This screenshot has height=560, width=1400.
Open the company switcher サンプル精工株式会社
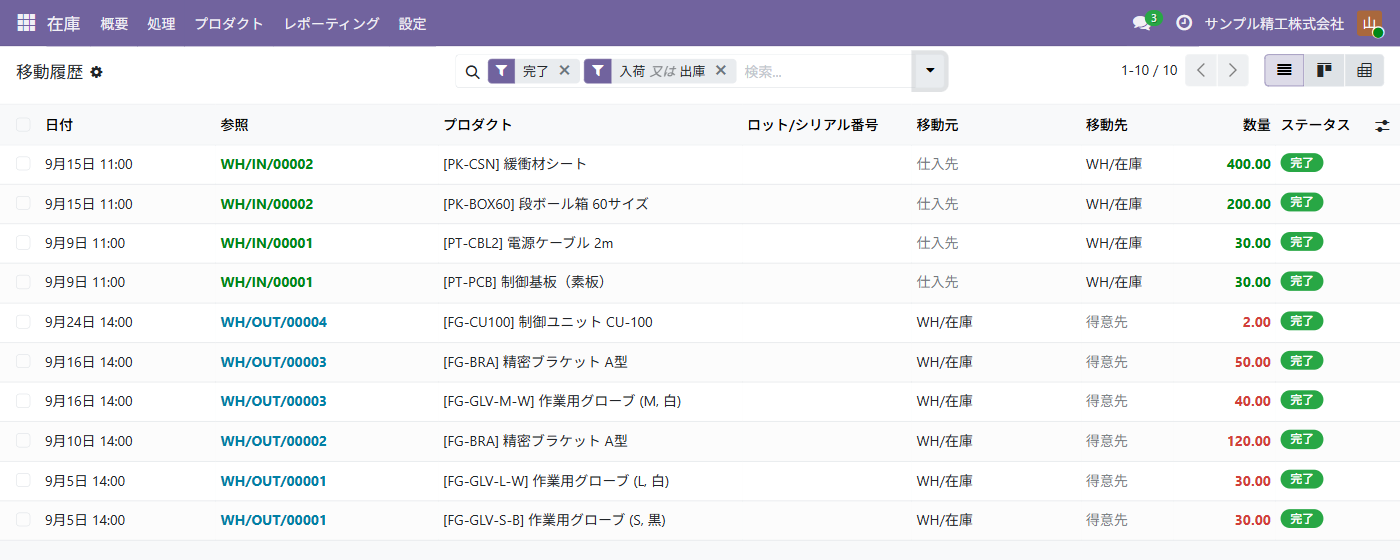(x=1274, y=23)
